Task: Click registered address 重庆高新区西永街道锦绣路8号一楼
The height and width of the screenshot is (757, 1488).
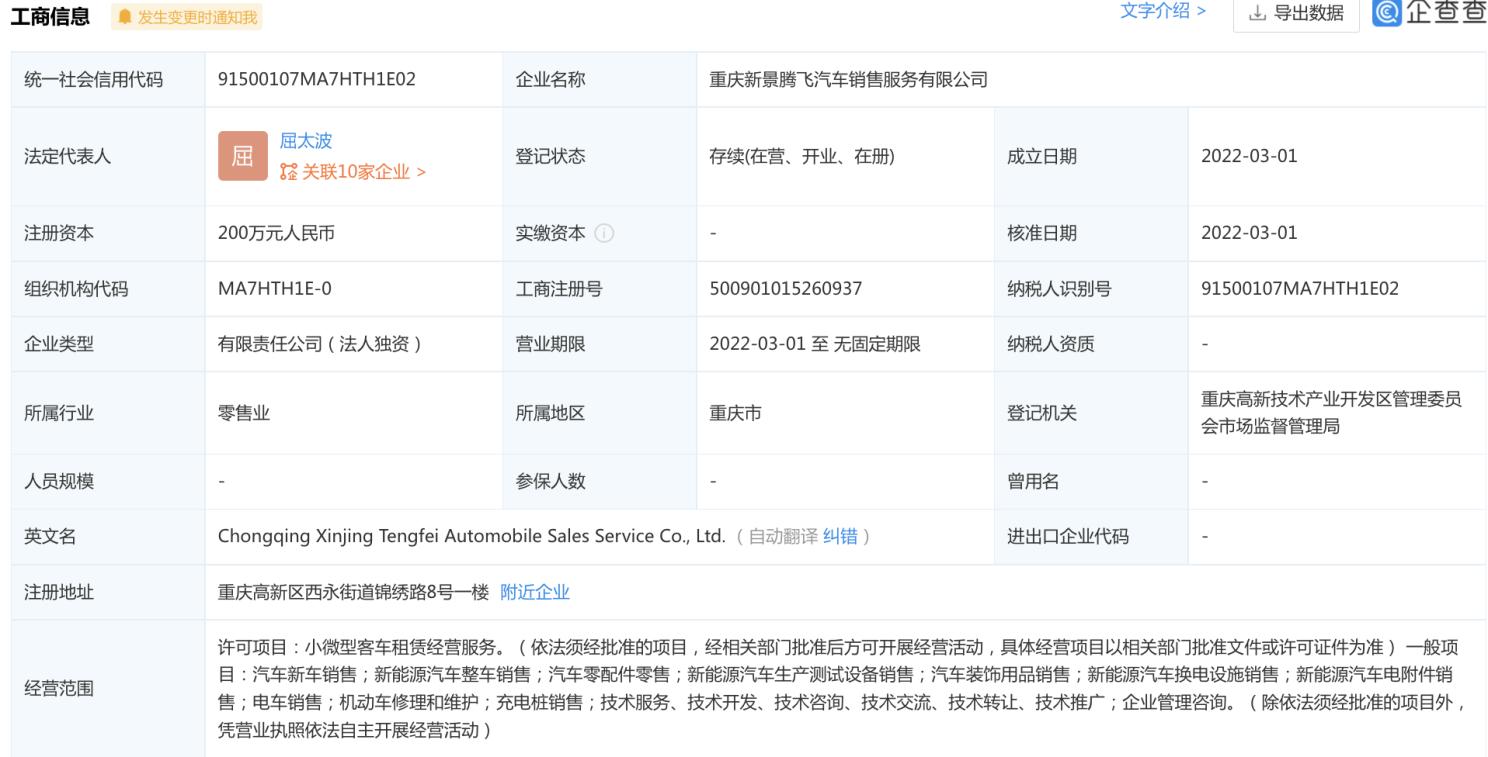Action: pos(353,592)
